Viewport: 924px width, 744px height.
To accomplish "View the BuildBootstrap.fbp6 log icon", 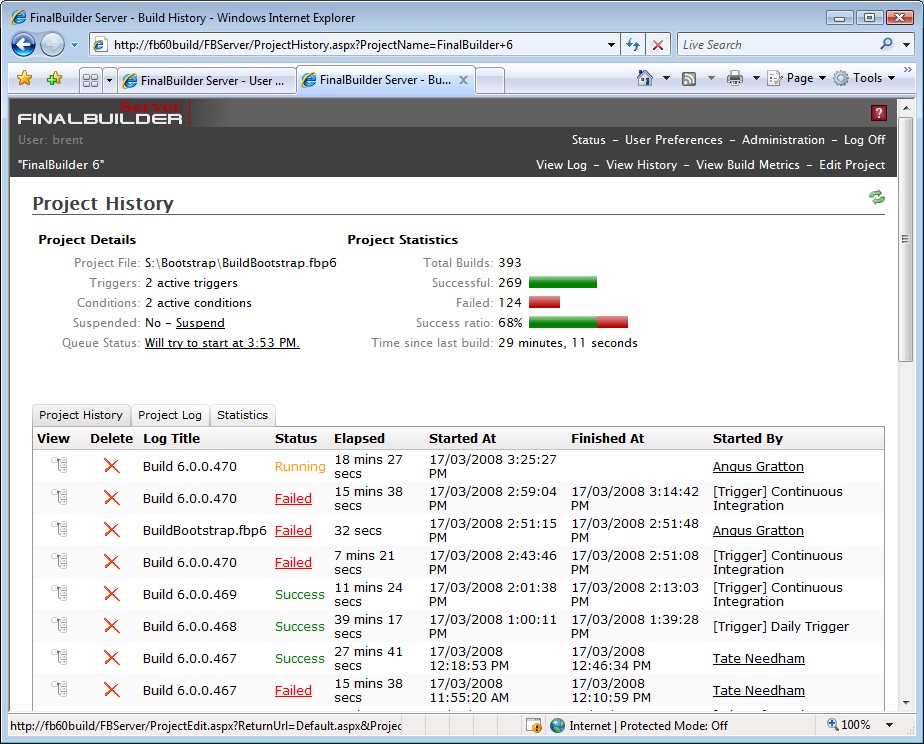I will coord(60,530).
